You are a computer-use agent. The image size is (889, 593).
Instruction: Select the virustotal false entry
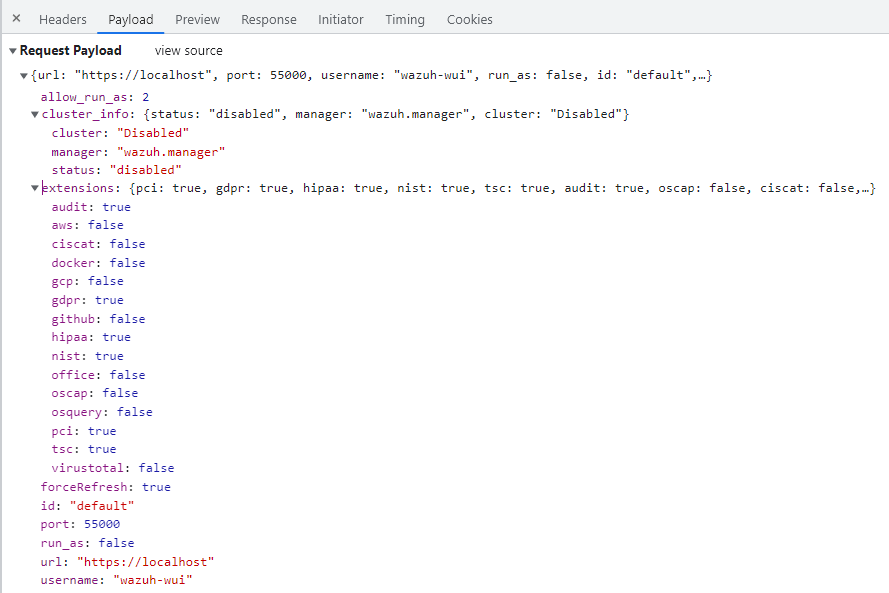click(113, 467)
